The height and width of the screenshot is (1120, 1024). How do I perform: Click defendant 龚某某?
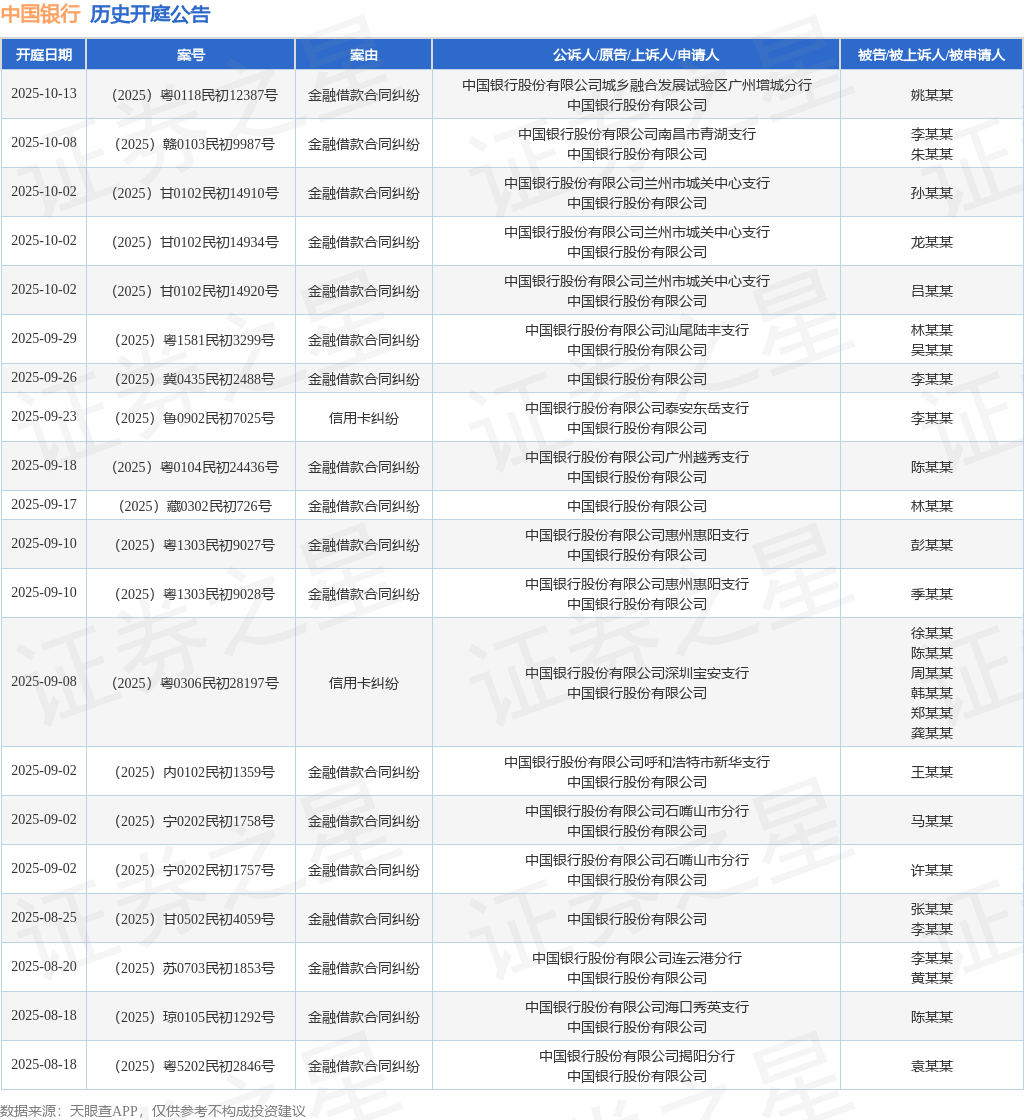click(x=931, y=733)
